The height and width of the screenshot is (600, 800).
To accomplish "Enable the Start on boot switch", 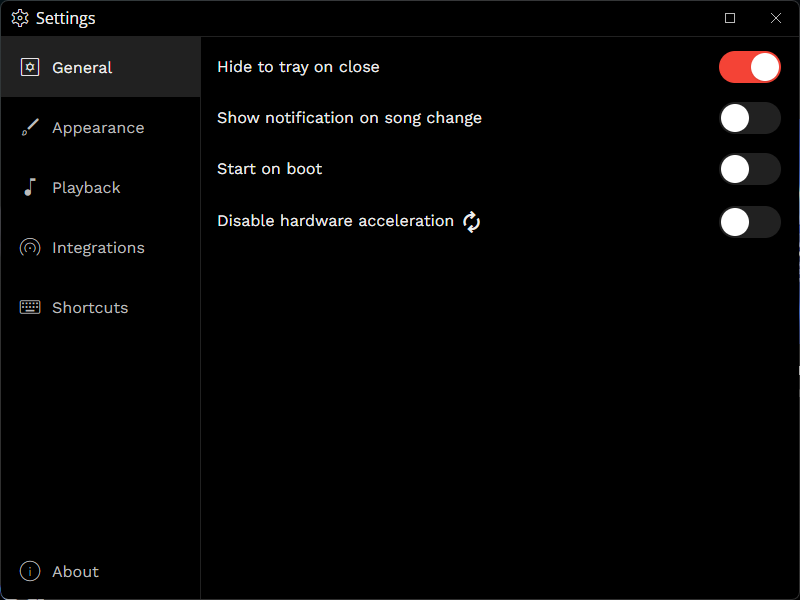I will pyautogui.click(x=749, y=169).
